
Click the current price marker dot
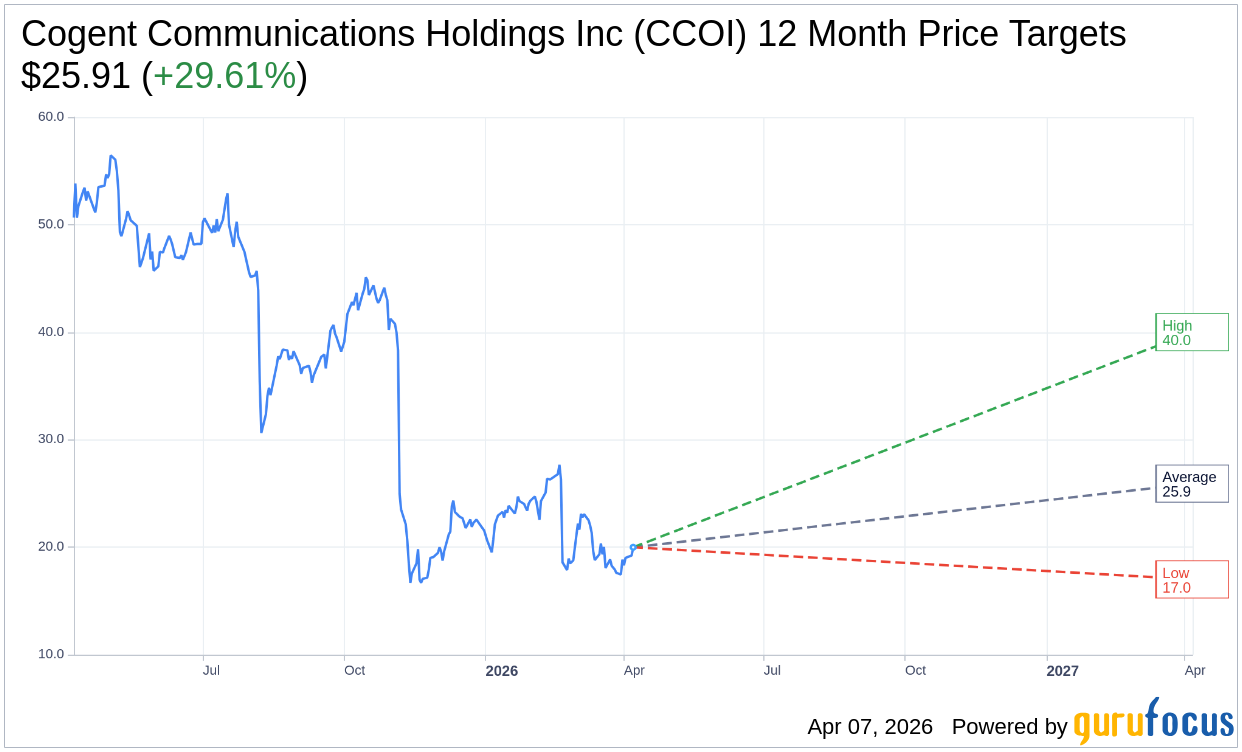633,547
